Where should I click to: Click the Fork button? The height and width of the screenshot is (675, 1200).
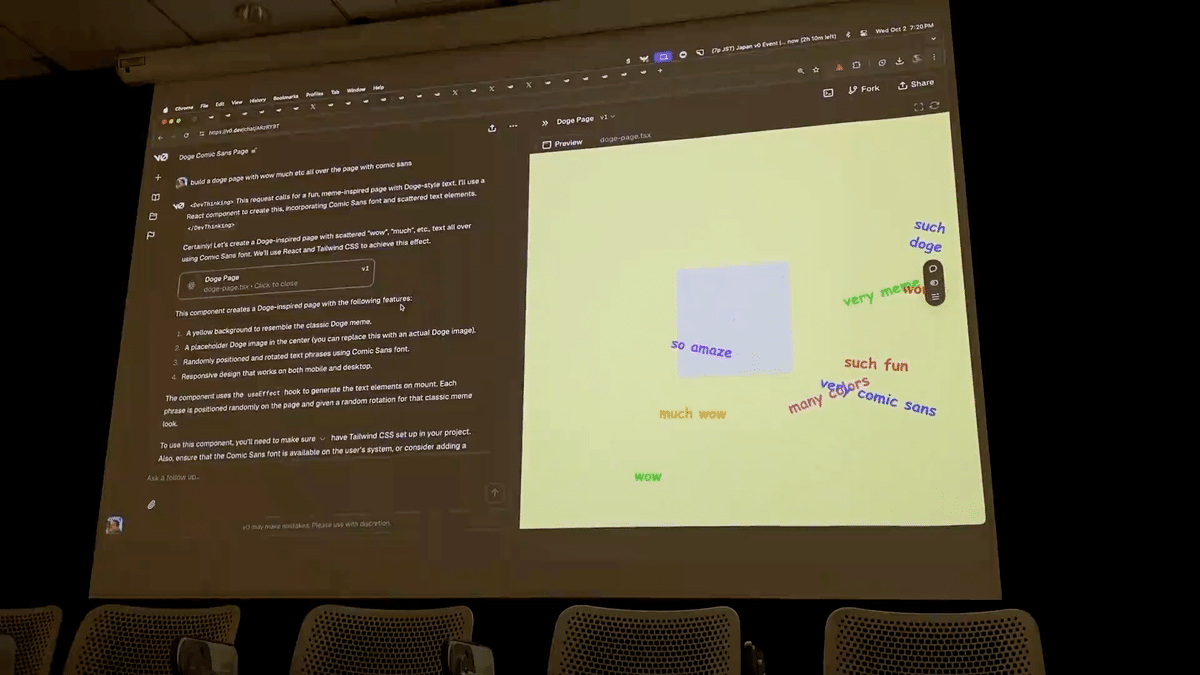tap(864, 89)
